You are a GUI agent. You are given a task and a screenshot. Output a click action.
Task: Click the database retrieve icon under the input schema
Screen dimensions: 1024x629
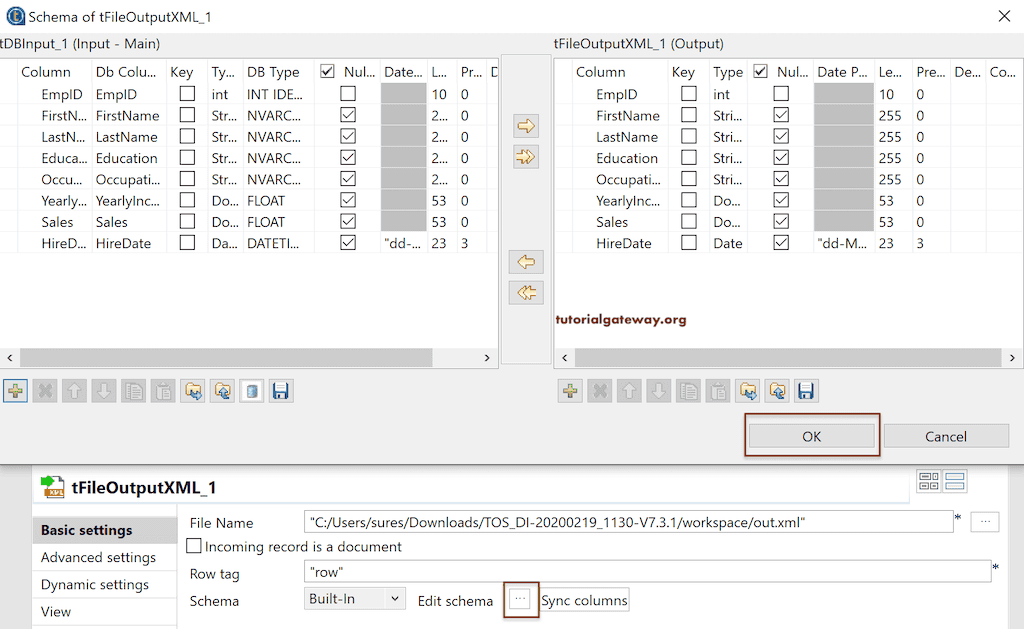251,390
